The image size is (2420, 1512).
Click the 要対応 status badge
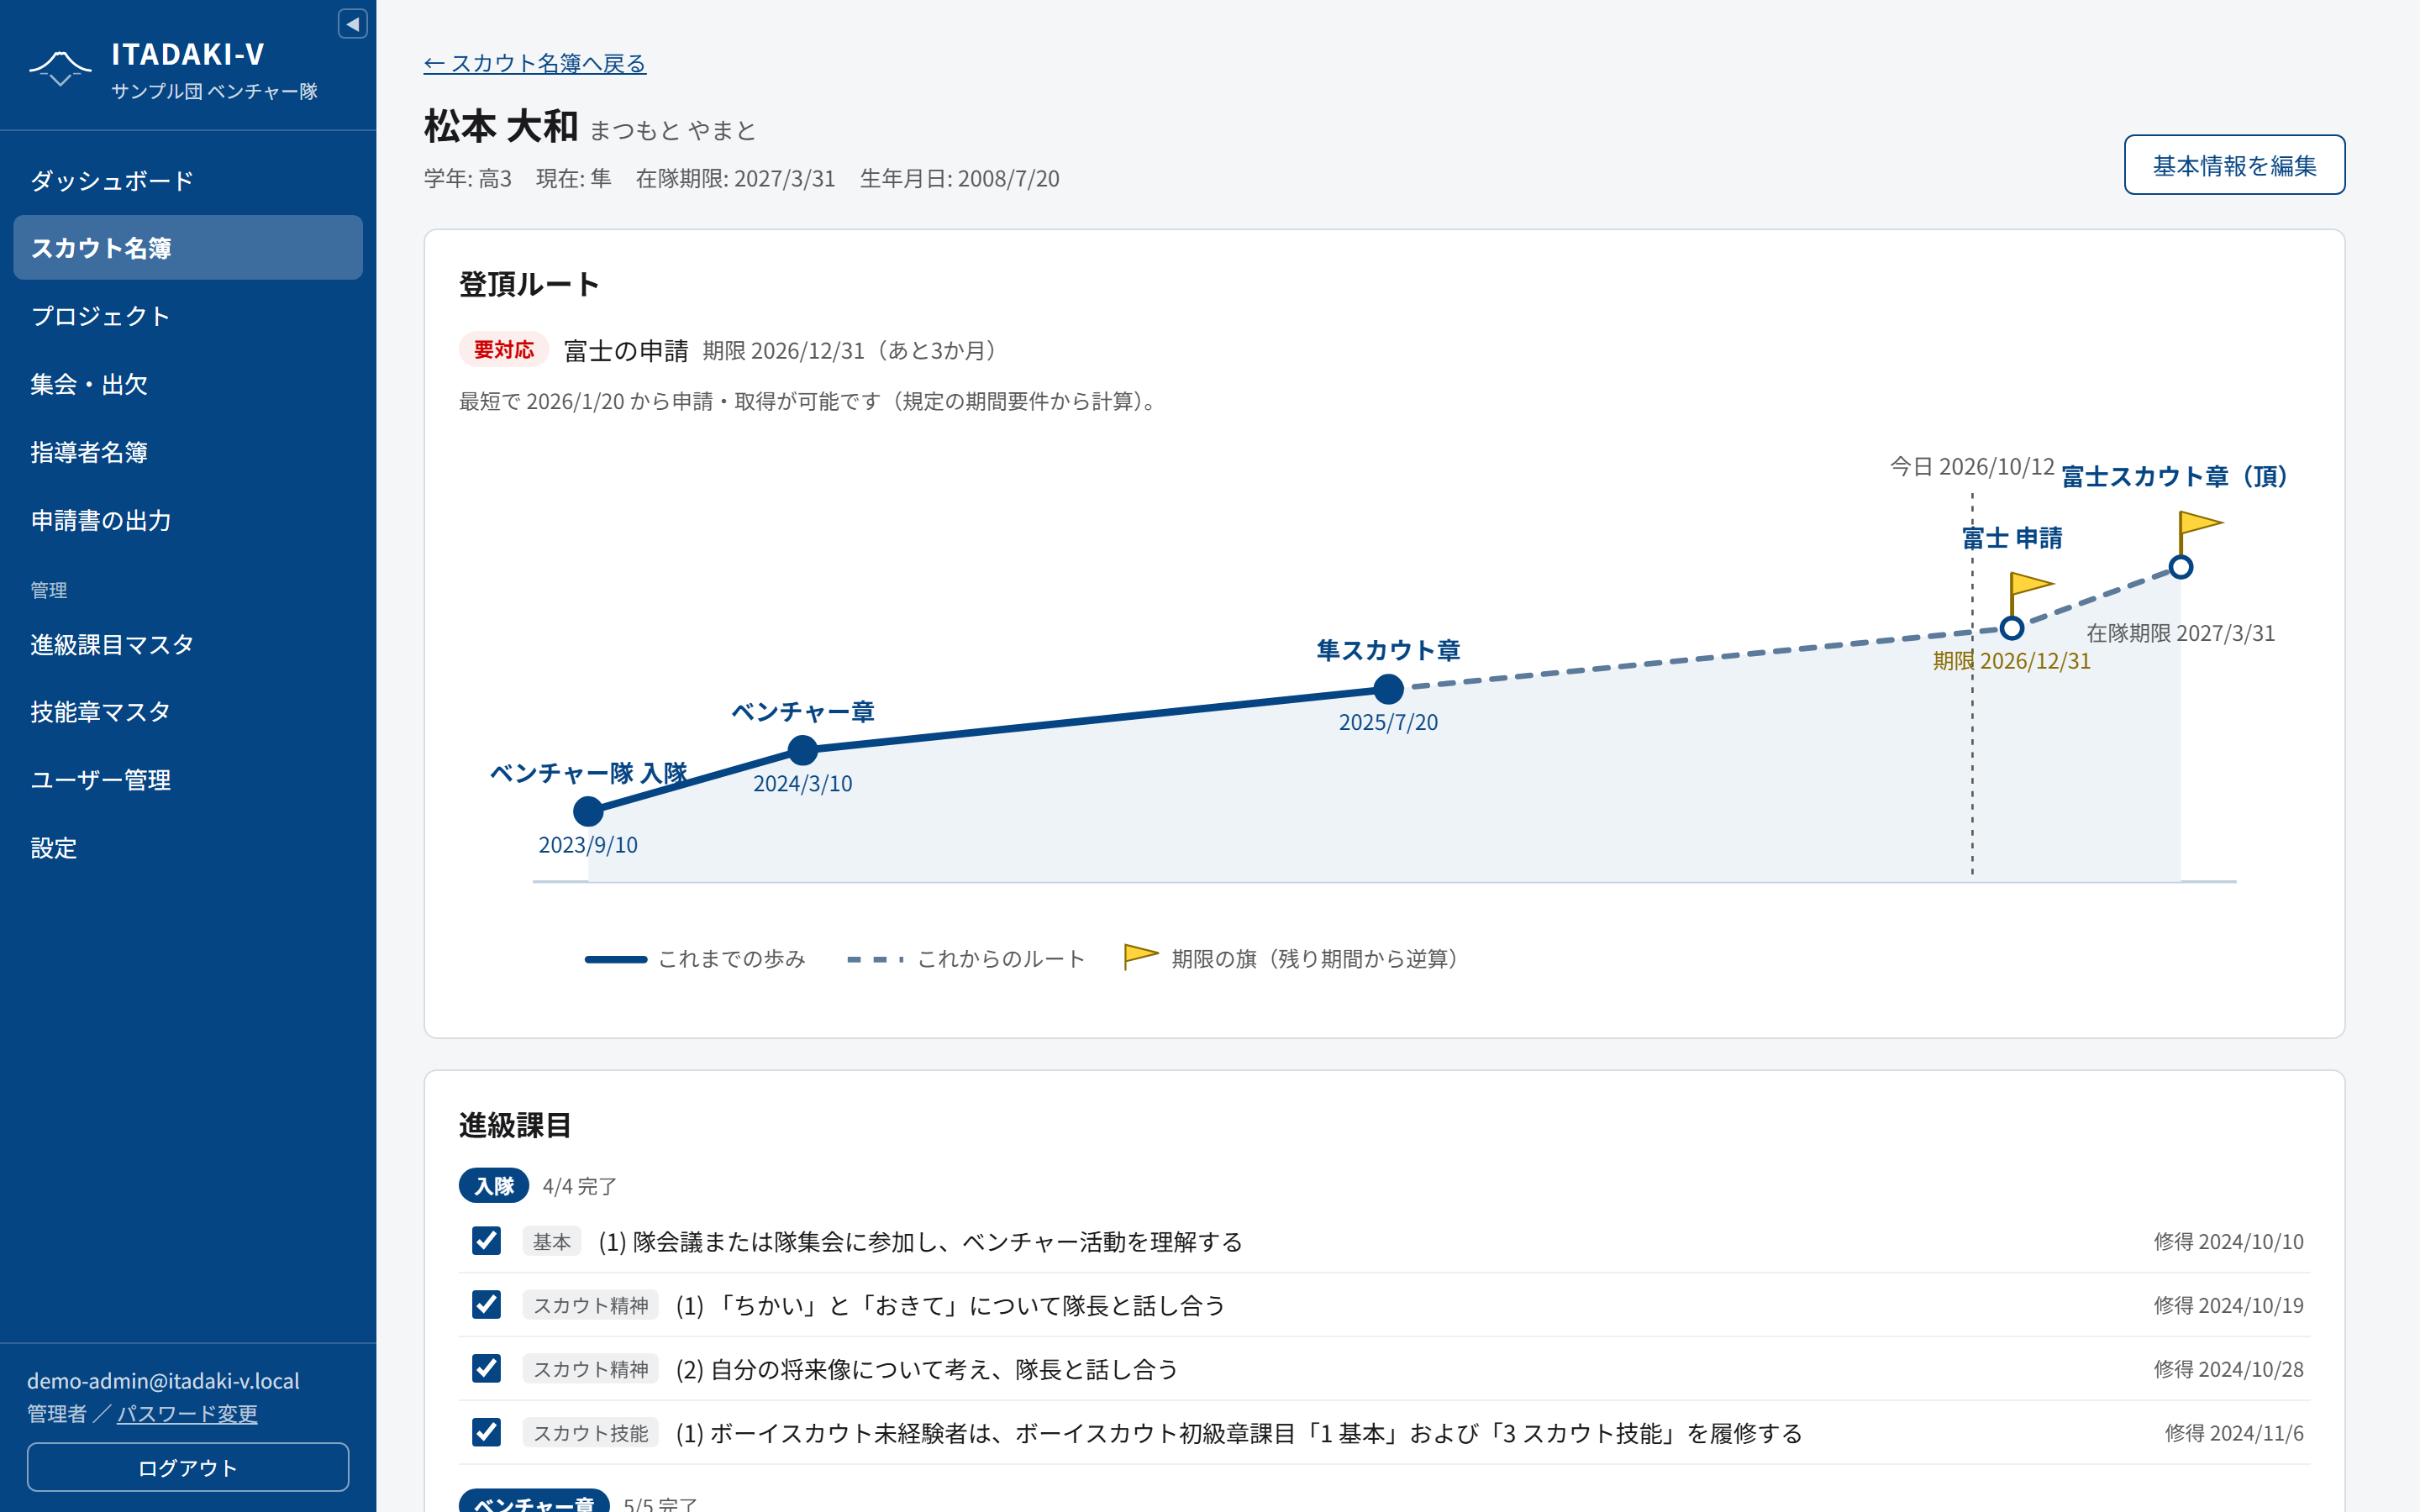(504, 350)
